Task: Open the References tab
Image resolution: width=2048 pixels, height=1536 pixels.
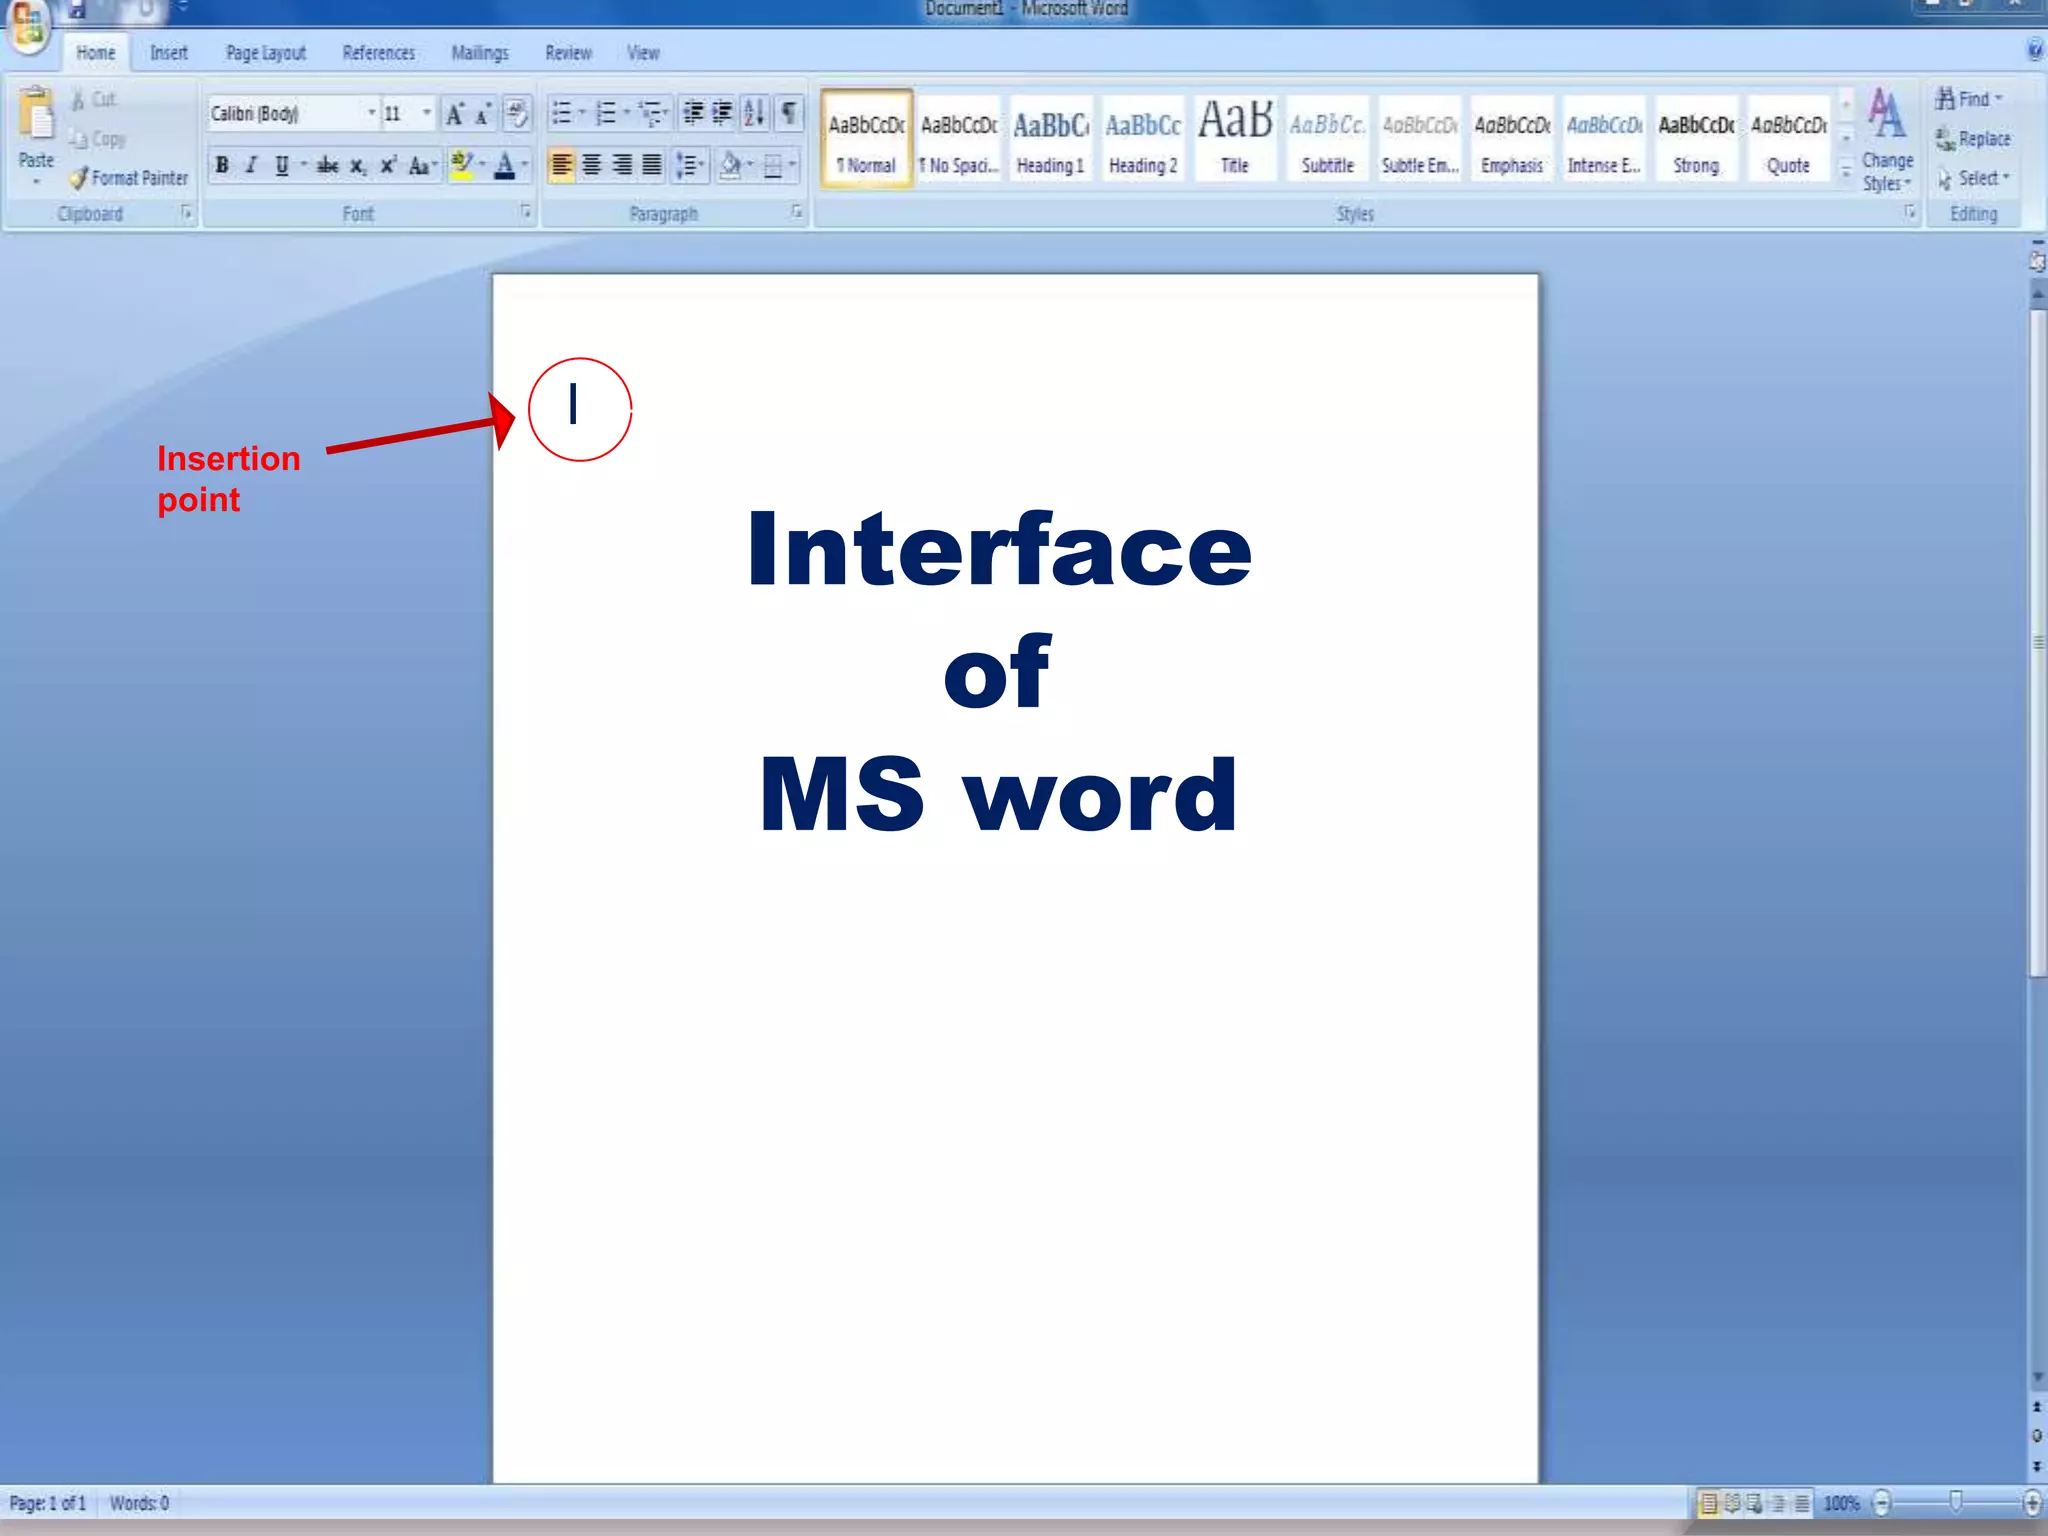Action: [378, 53]
